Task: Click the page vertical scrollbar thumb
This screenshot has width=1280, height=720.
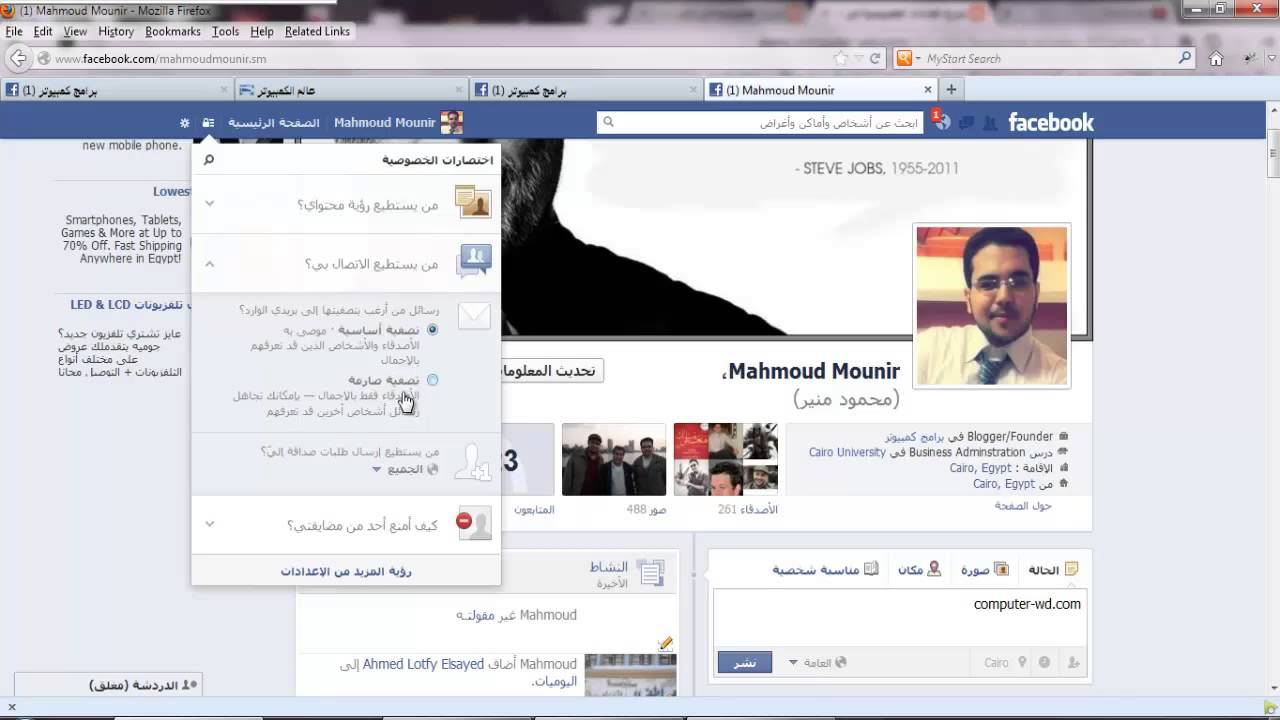Action: point(1272,153)
